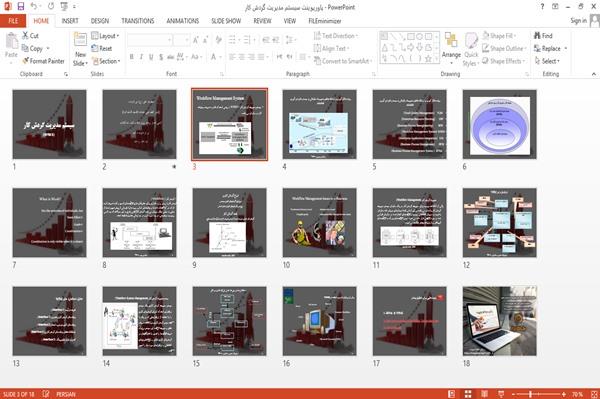The height and width of the screenshot is (399, 600).
Task: Zoom out with minus button
Action: (514, 394)
